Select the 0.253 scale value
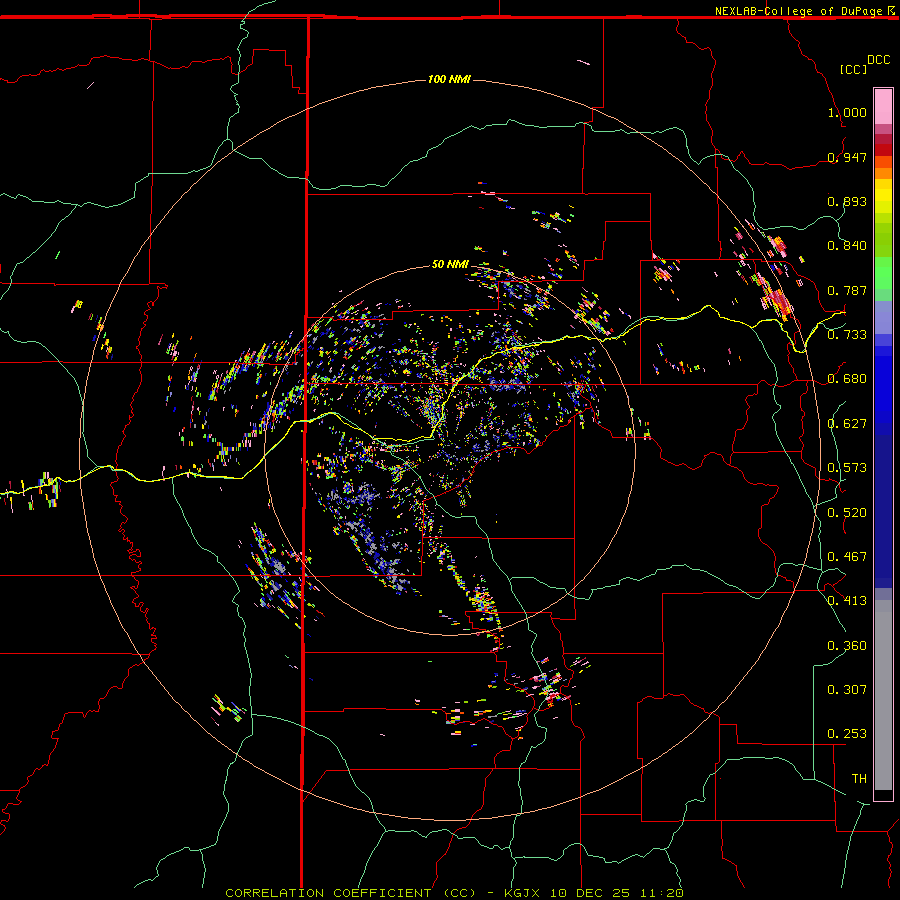The height and width of the screenshot is (900, 900). tap(847, 734)
